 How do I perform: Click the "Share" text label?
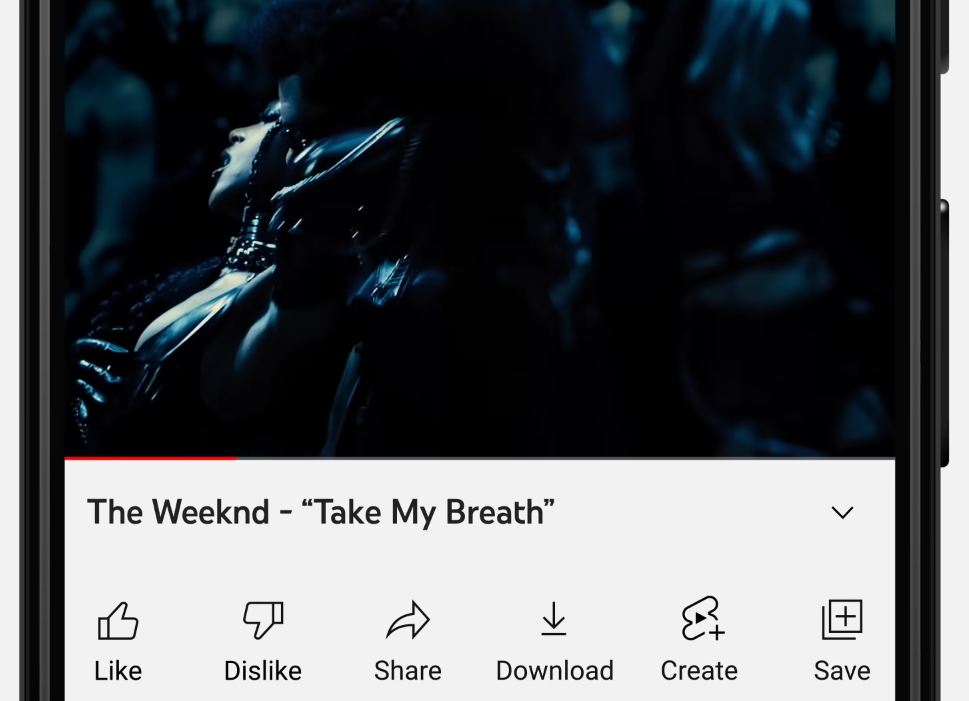pos(408,671)
